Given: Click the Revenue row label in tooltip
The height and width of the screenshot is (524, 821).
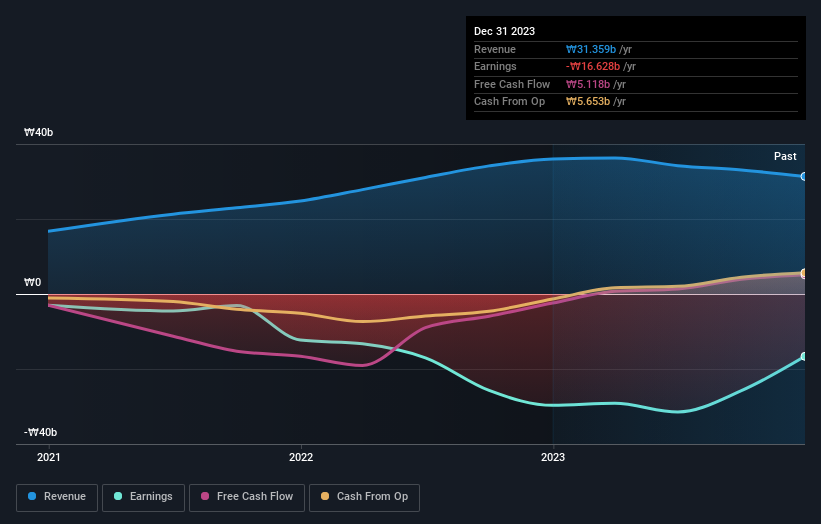Looking at the screenshot, I should point(495,49).
